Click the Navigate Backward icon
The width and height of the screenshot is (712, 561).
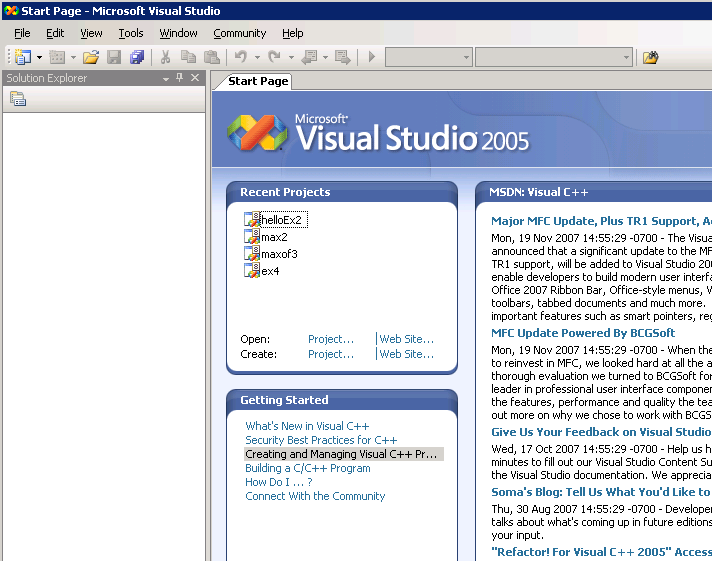tap(309, 57)
